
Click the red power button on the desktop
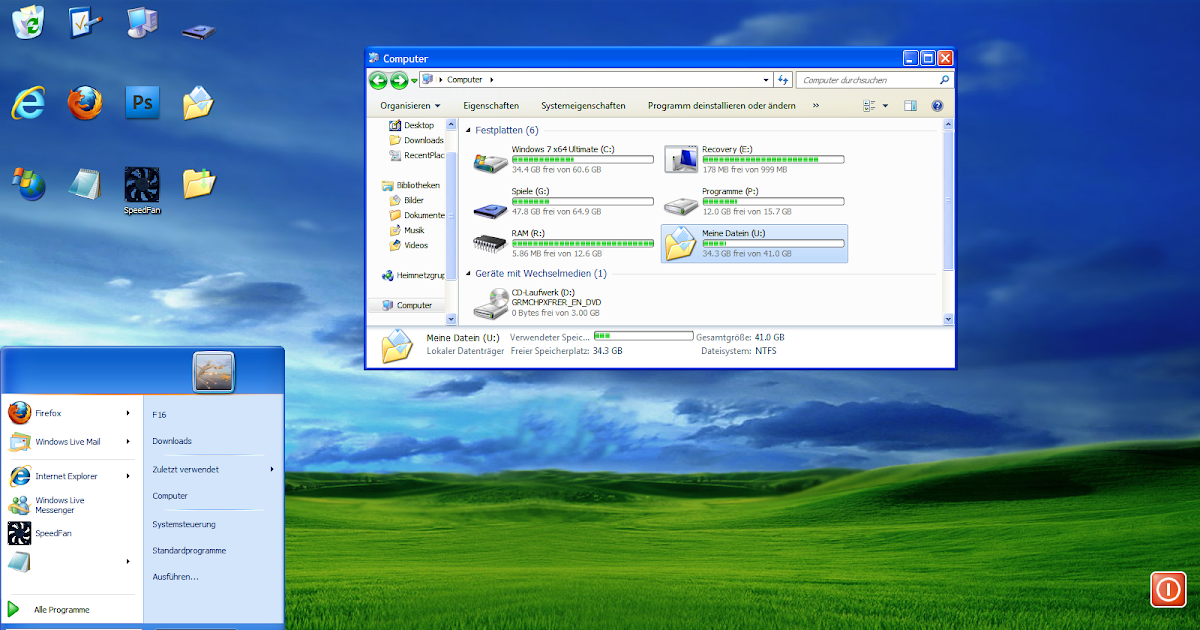[x=1167, y=589]
